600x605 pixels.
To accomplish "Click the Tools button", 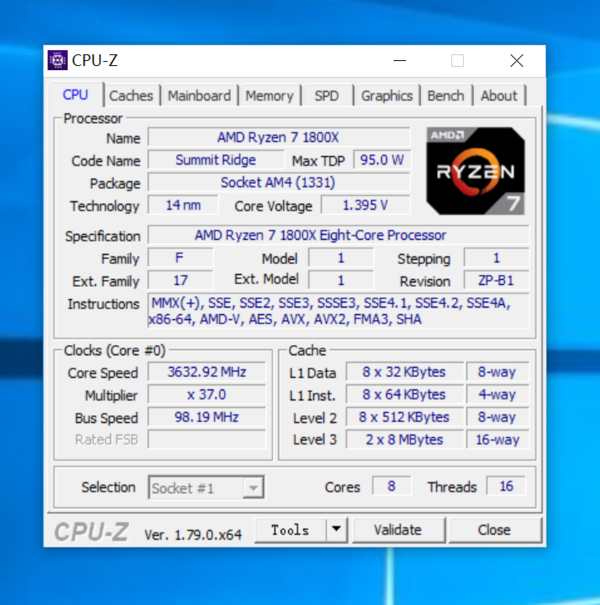I will click(291, 530).
